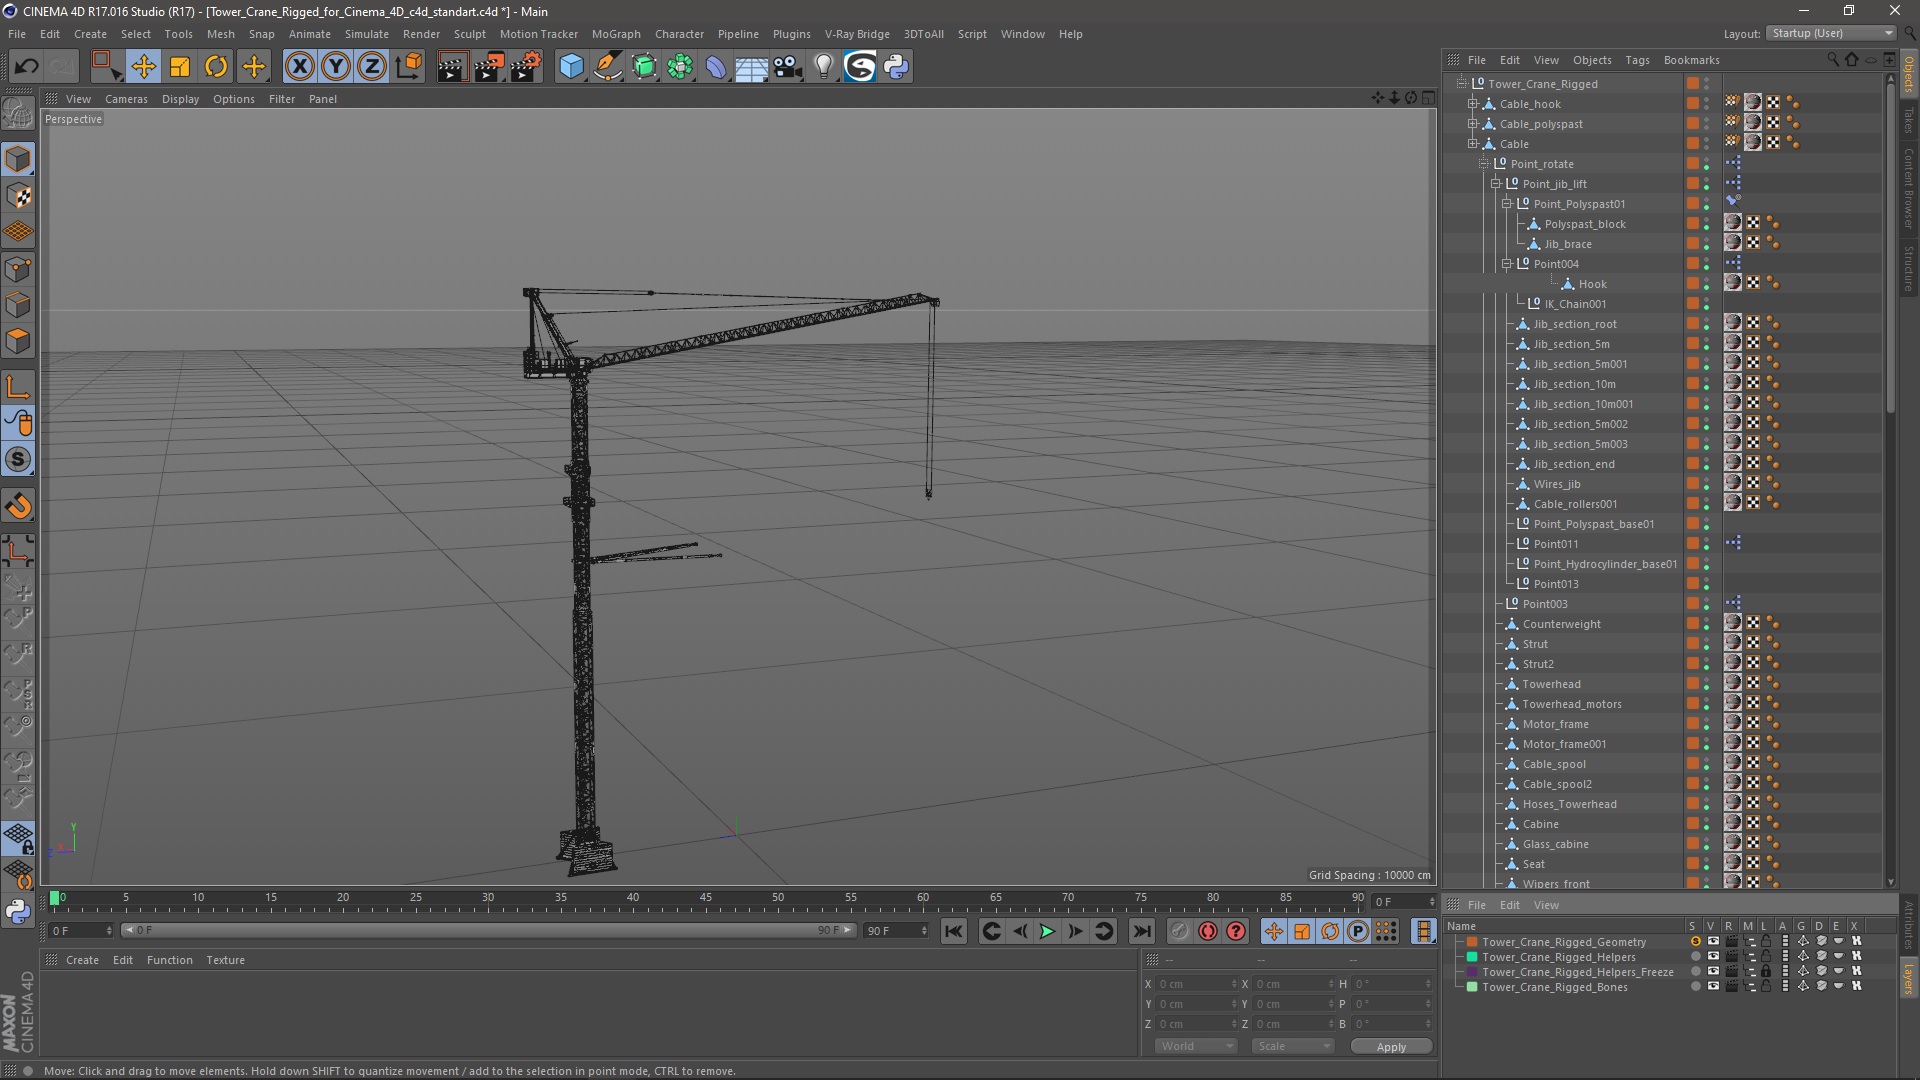Select the Jib_section_10m object
The image size is (1920, 1080).
point(1574,384)
